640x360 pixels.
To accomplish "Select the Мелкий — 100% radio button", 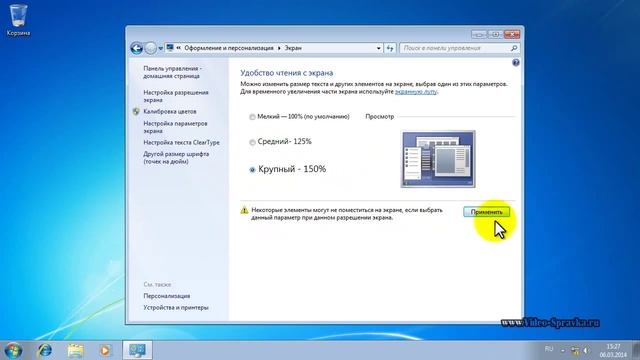I will pos(252,117).
